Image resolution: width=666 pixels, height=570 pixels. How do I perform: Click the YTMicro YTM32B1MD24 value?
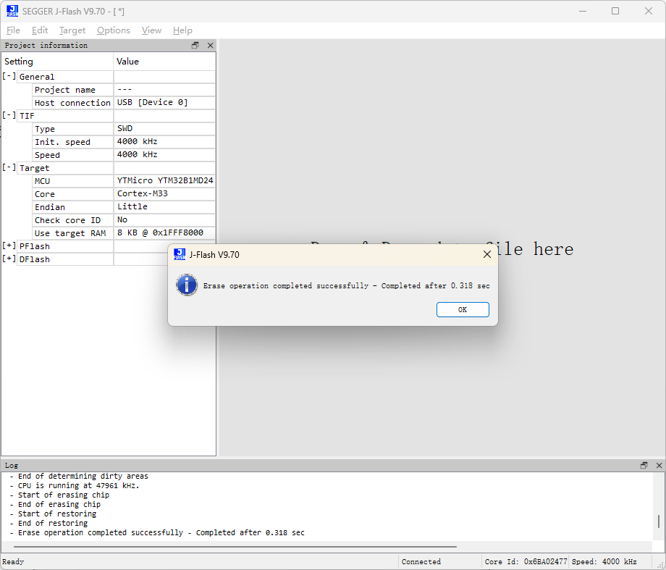tap(164, 181)
